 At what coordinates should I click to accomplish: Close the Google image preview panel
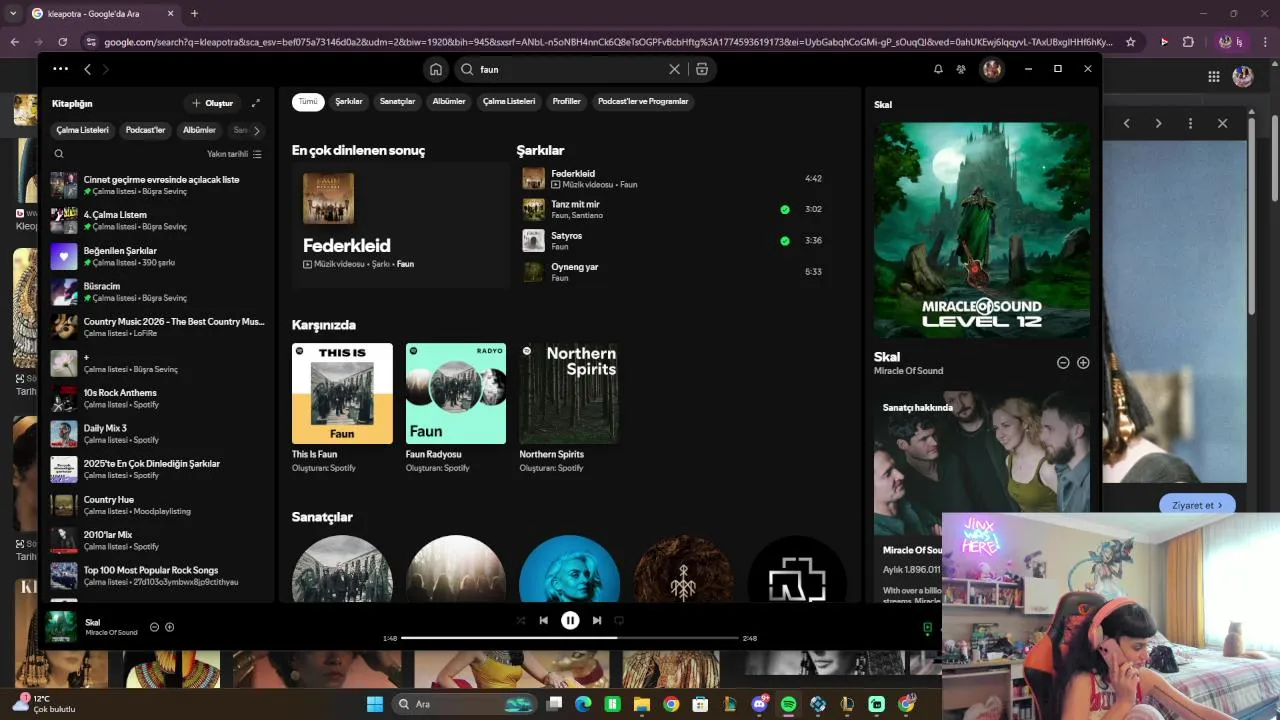tap(1222, 123)
